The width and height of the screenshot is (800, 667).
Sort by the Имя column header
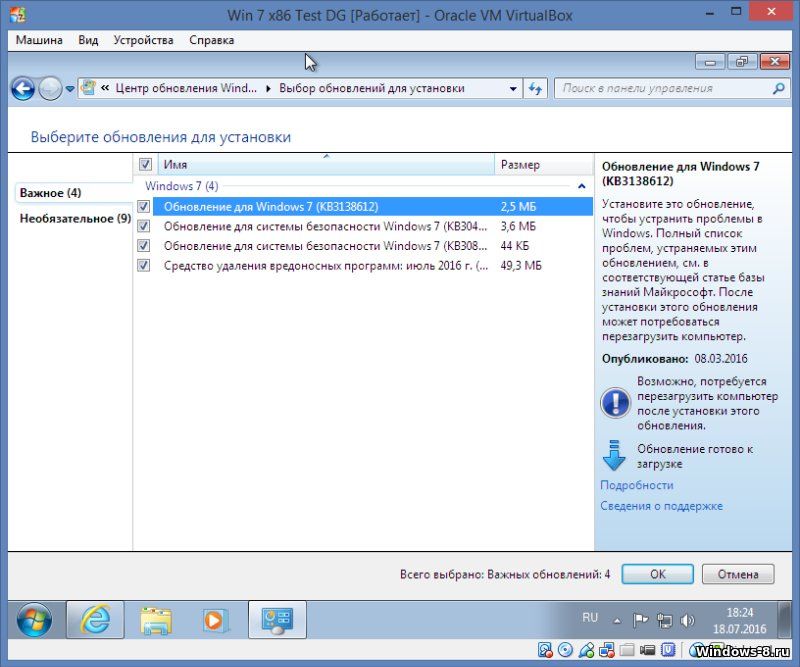(x=327, y=164)
